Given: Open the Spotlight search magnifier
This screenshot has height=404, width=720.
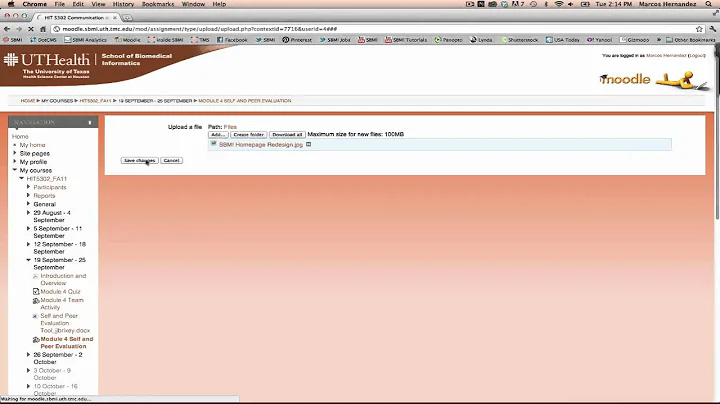Looking at the screenshot, I should (709, 4).
